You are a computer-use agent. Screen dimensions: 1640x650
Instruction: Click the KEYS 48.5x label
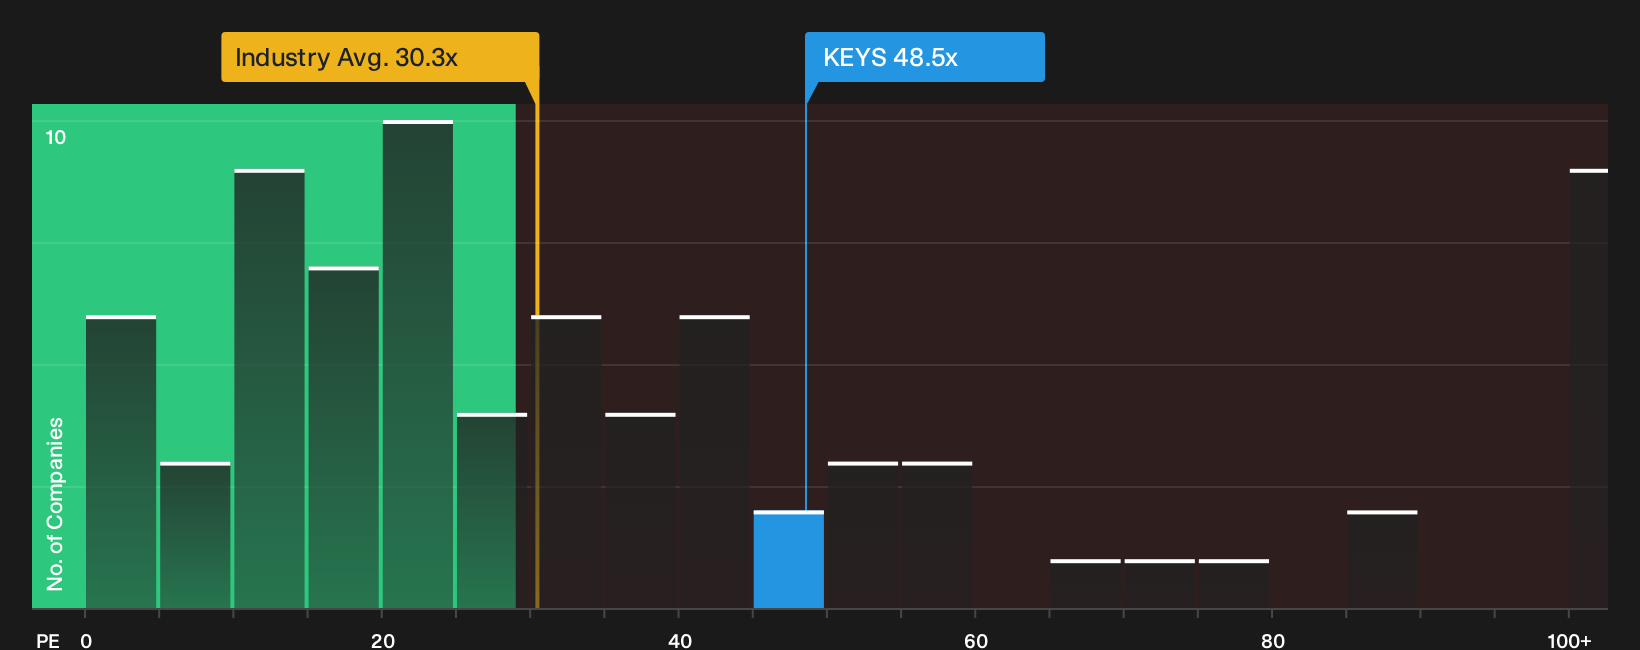tap(925, 57)
